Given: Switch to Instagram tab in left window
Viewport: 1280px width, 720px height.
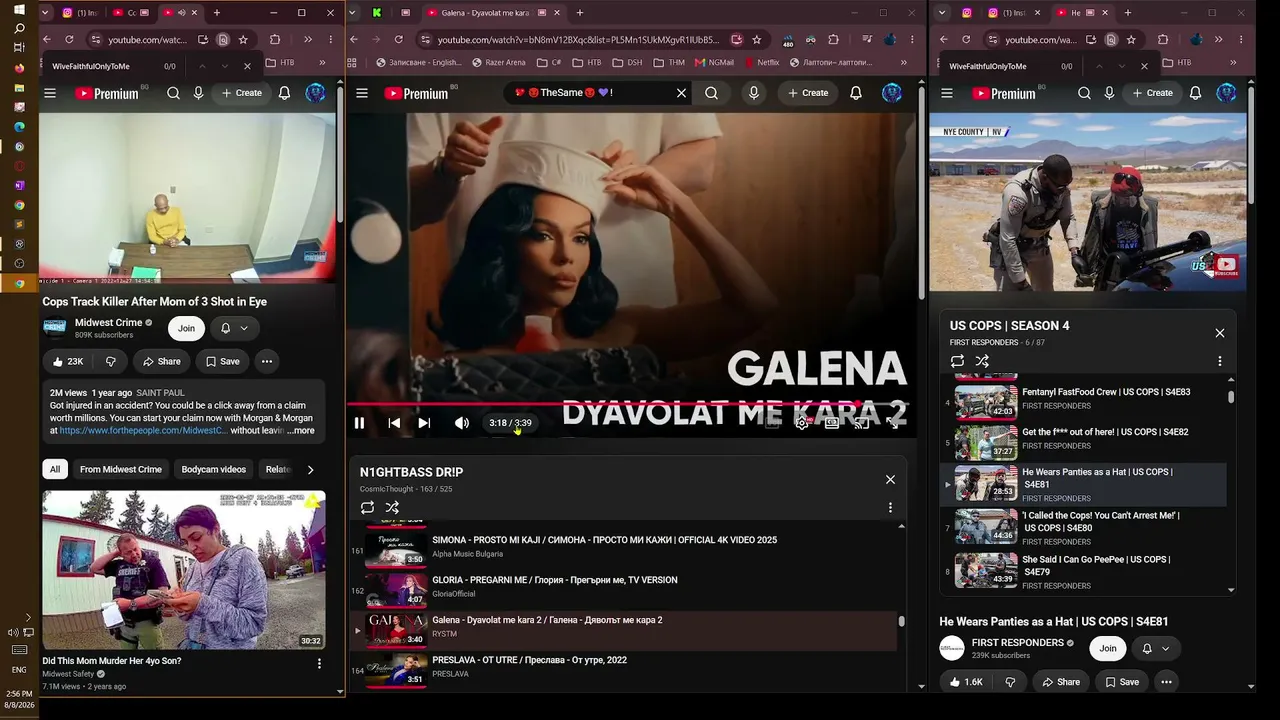Looking at the screenshot, I should point(79,13).
